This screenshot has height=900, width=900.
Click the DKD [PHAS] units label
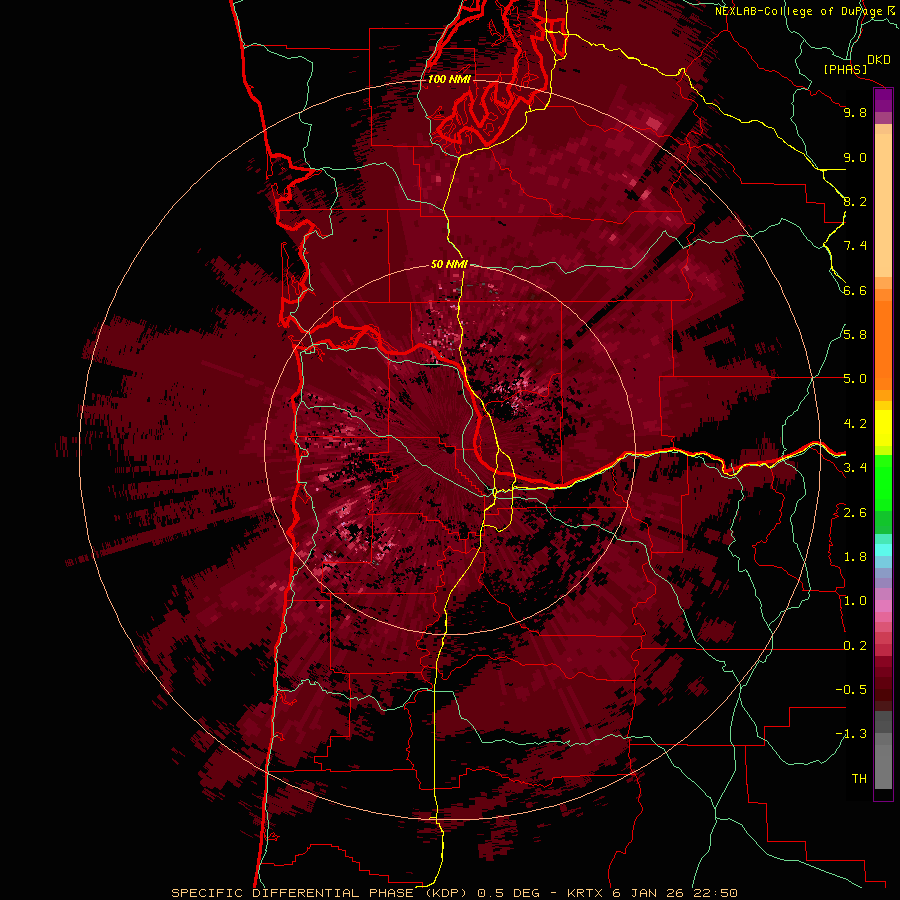[x=856, y=64]
